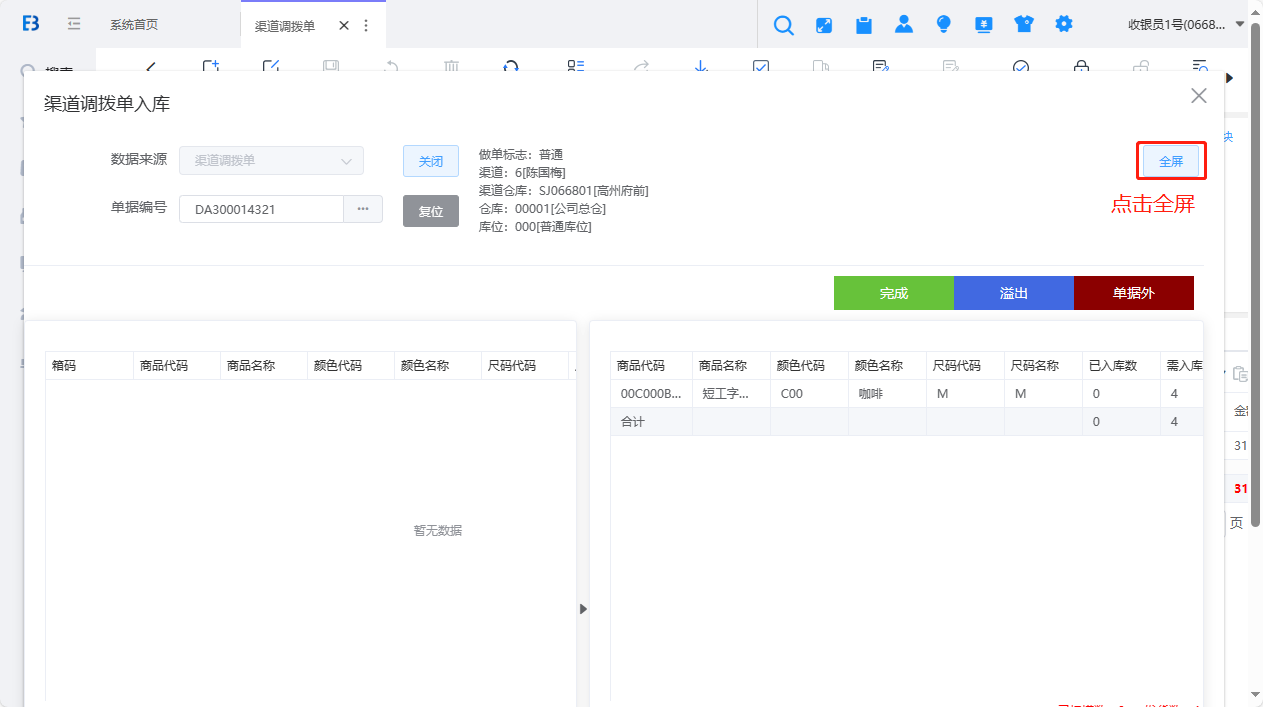Click the 全屏 fullscreen button
This screenshot has width=1263, height=707.
tap(1171, 161)
